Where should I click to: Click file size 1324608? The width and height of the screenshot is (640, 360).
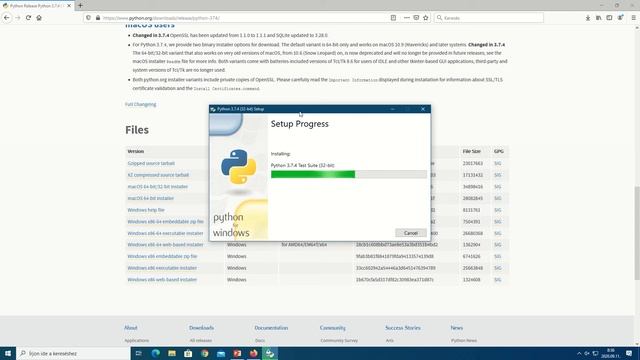point(471,280)
